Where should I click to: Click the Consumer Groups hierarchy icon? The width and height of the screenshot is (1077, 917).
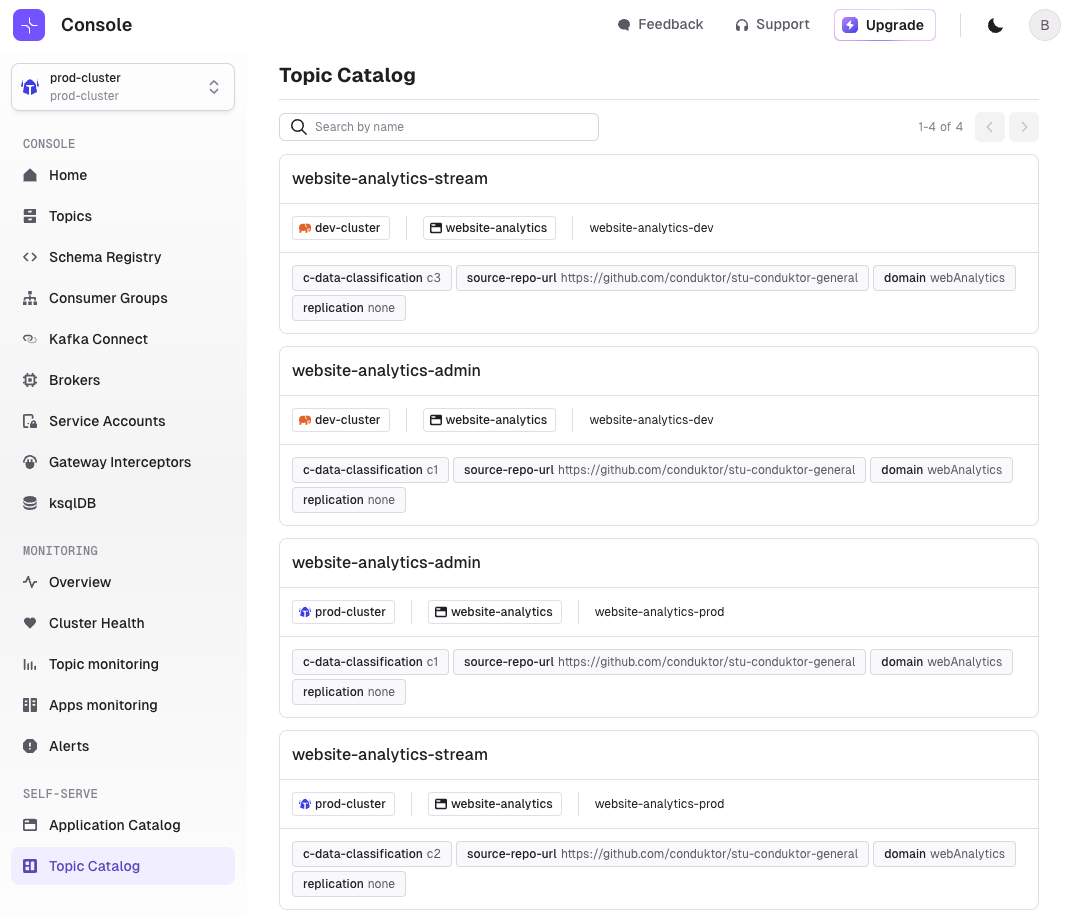[x=30, y=298]
